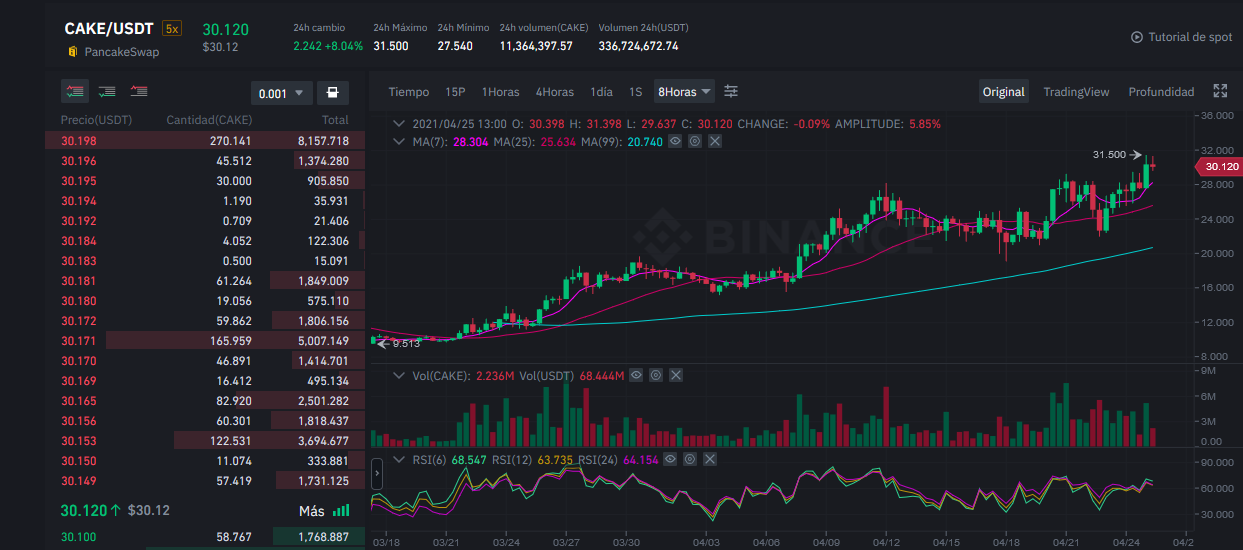1243x550 pixels.
Task: Click the 30.120 last price in order book
Action: coord(84,510)
